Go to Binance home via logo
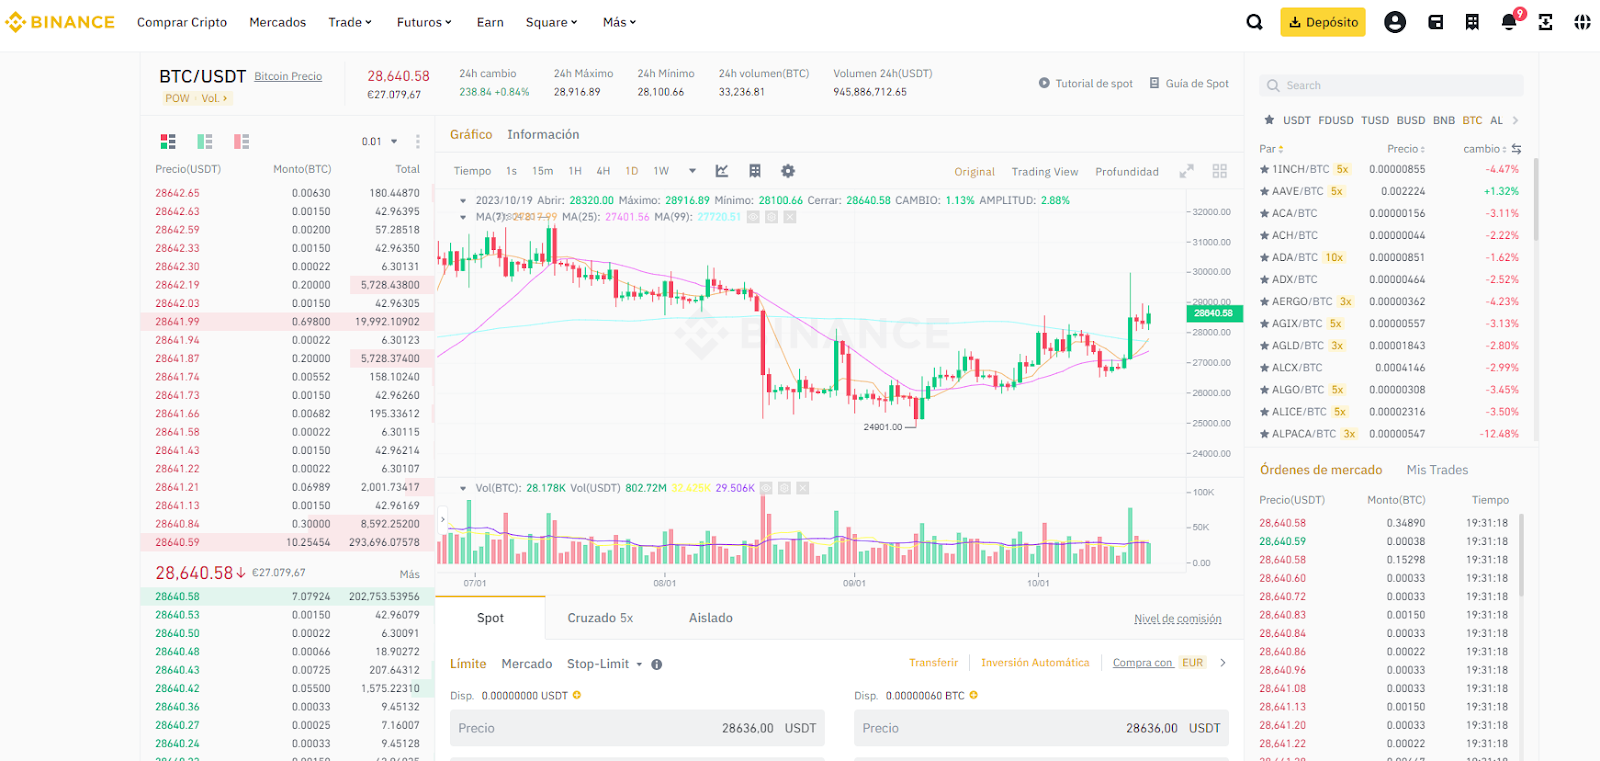The width and height of the screenshot is (1600, 761). (60, 22)
